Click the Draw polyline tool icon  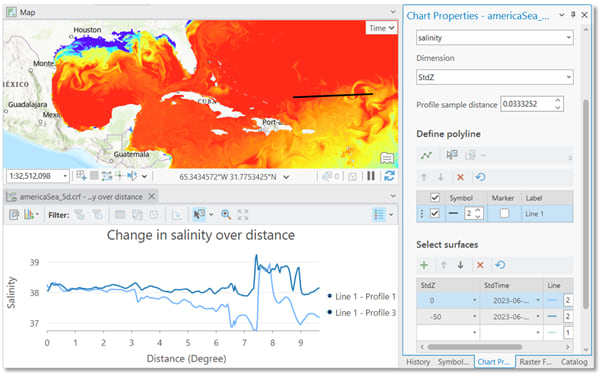tap(426, 155)
